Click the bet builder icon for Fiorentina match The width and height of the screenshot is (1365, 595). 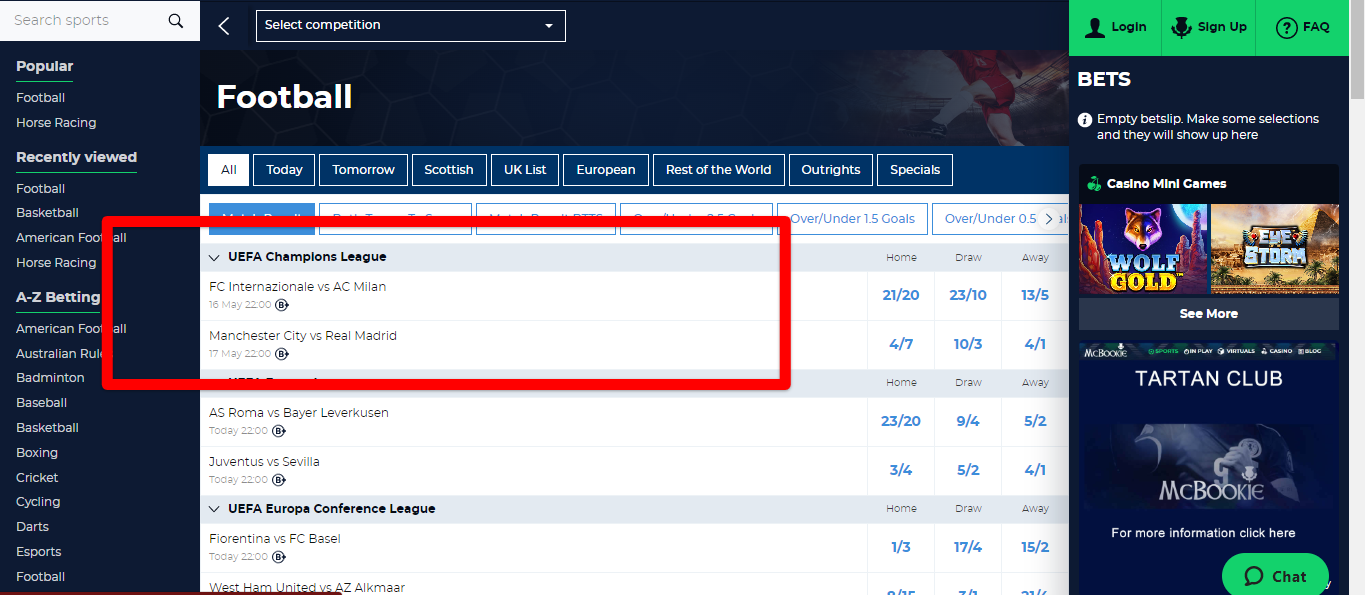click(279, 557)
